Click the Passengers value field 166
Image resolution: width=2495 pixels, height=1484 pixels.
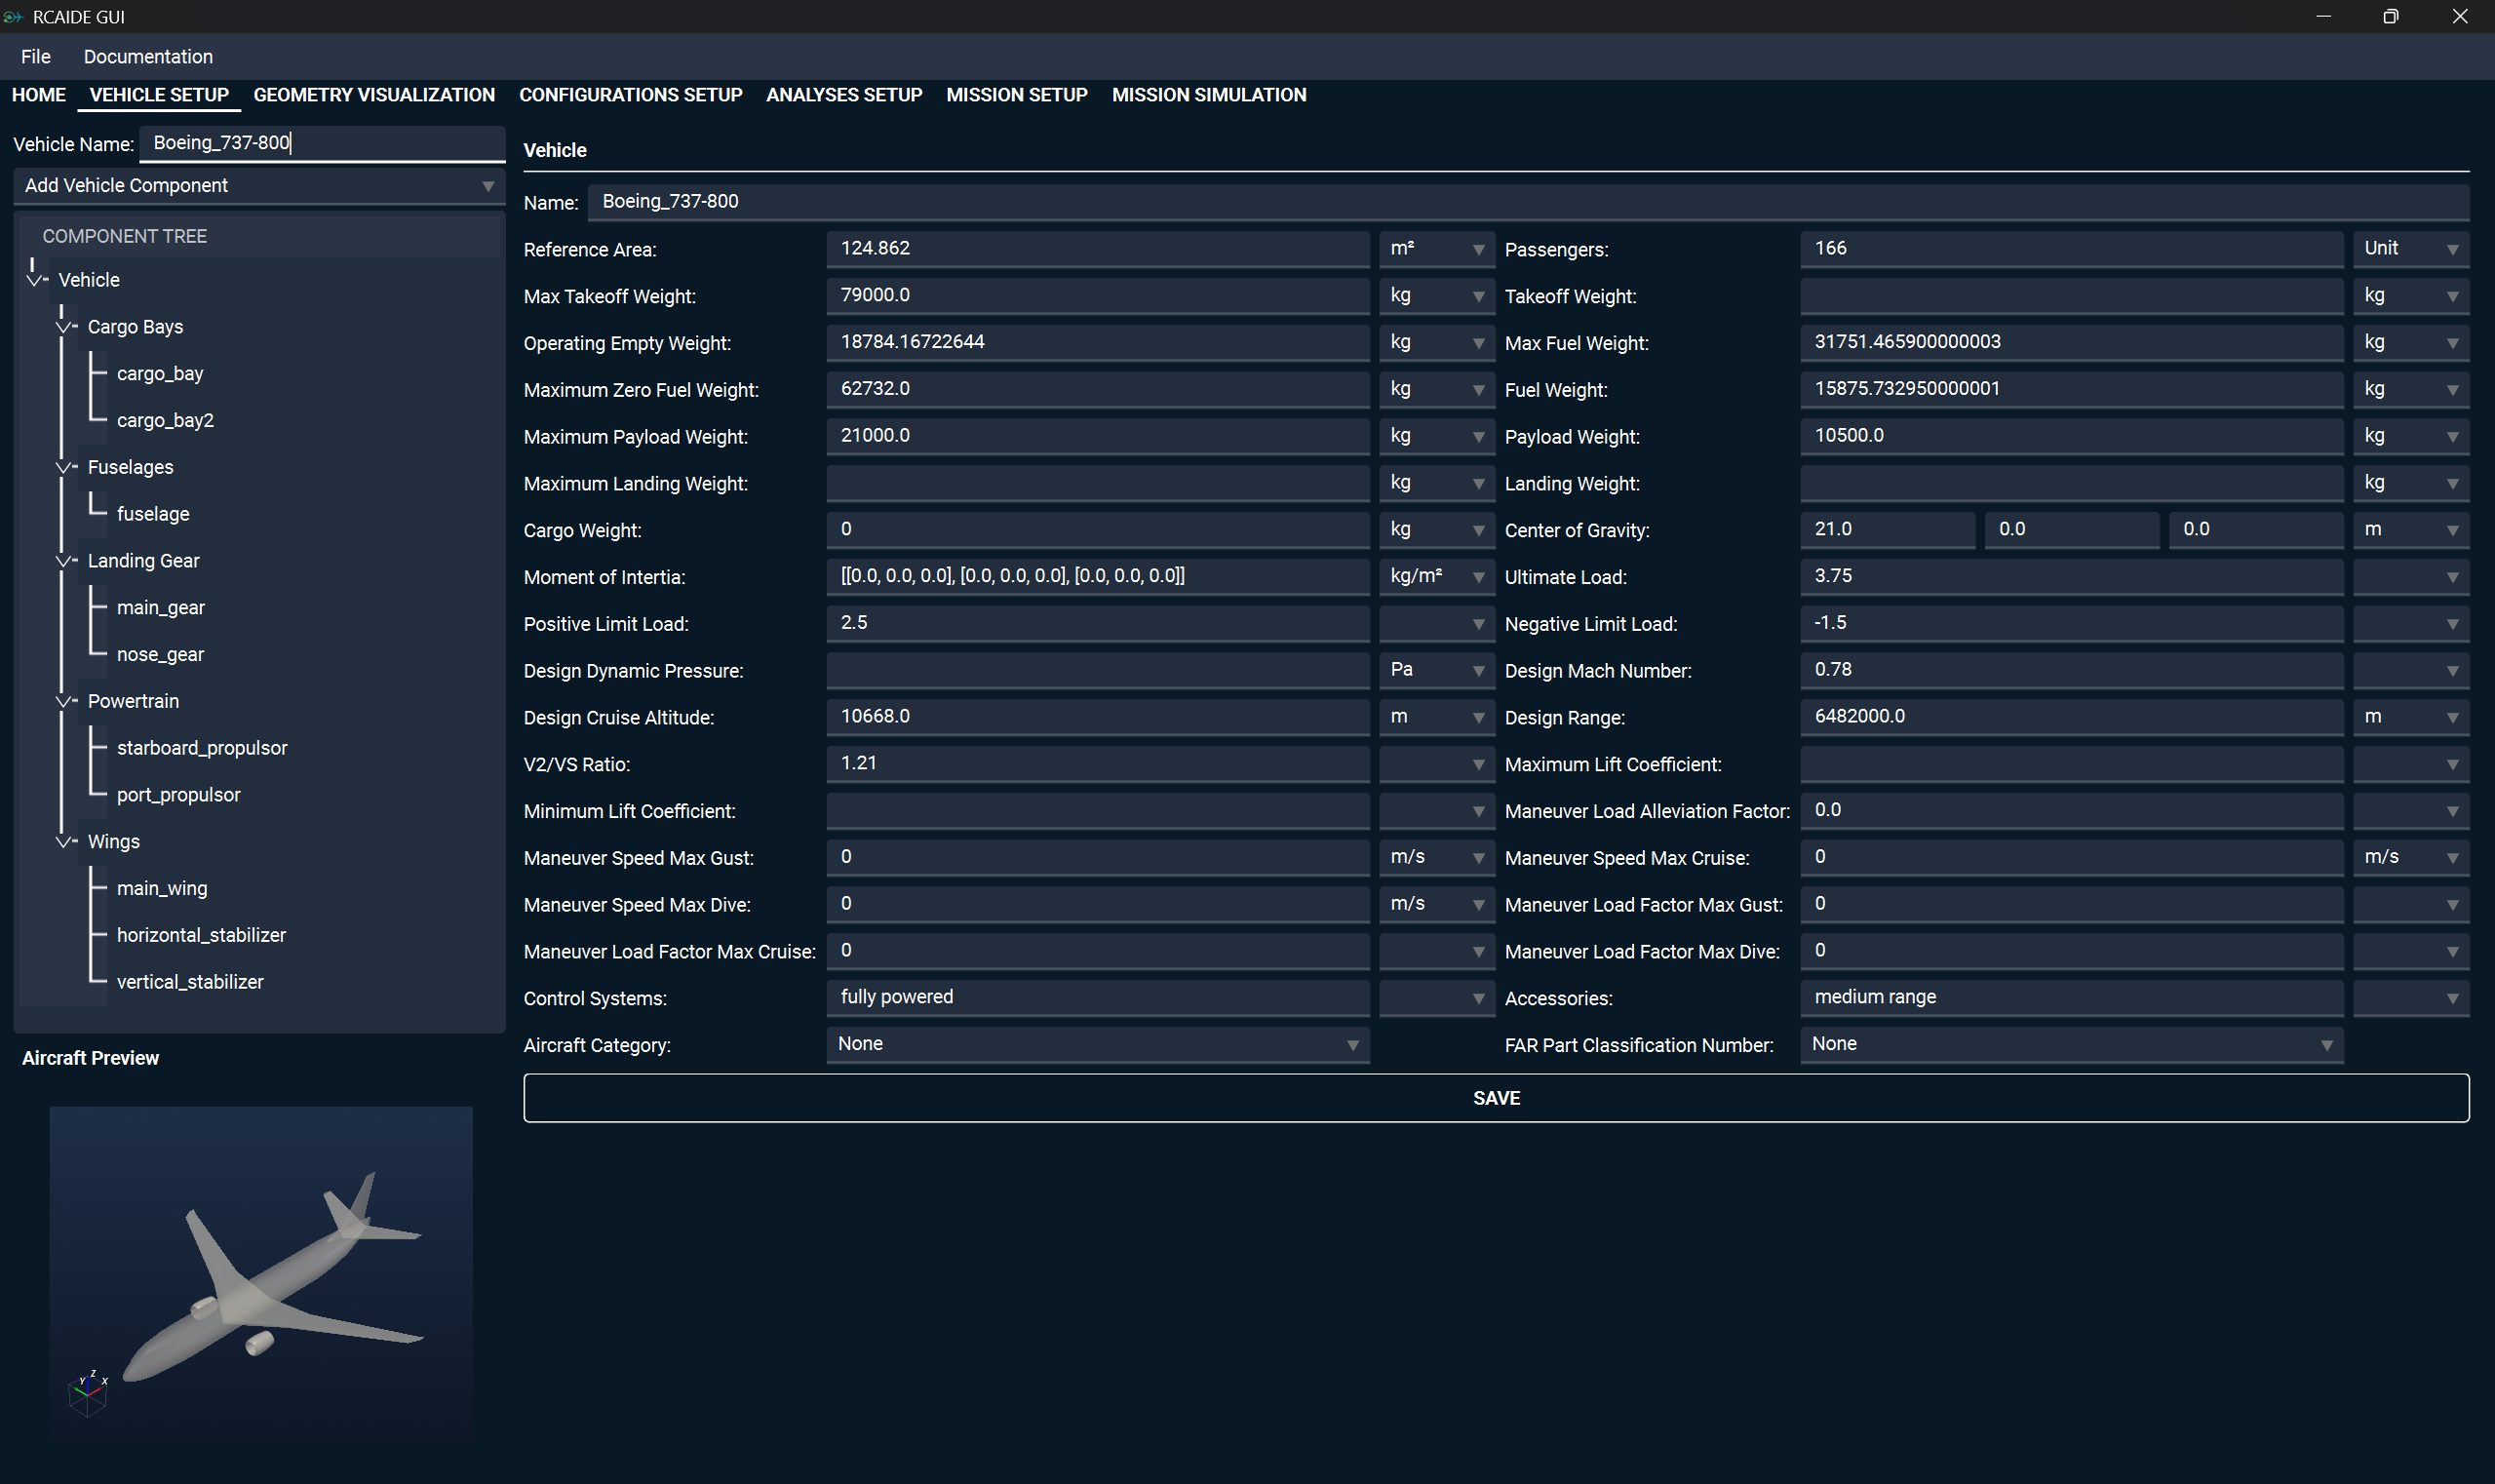2071,249
